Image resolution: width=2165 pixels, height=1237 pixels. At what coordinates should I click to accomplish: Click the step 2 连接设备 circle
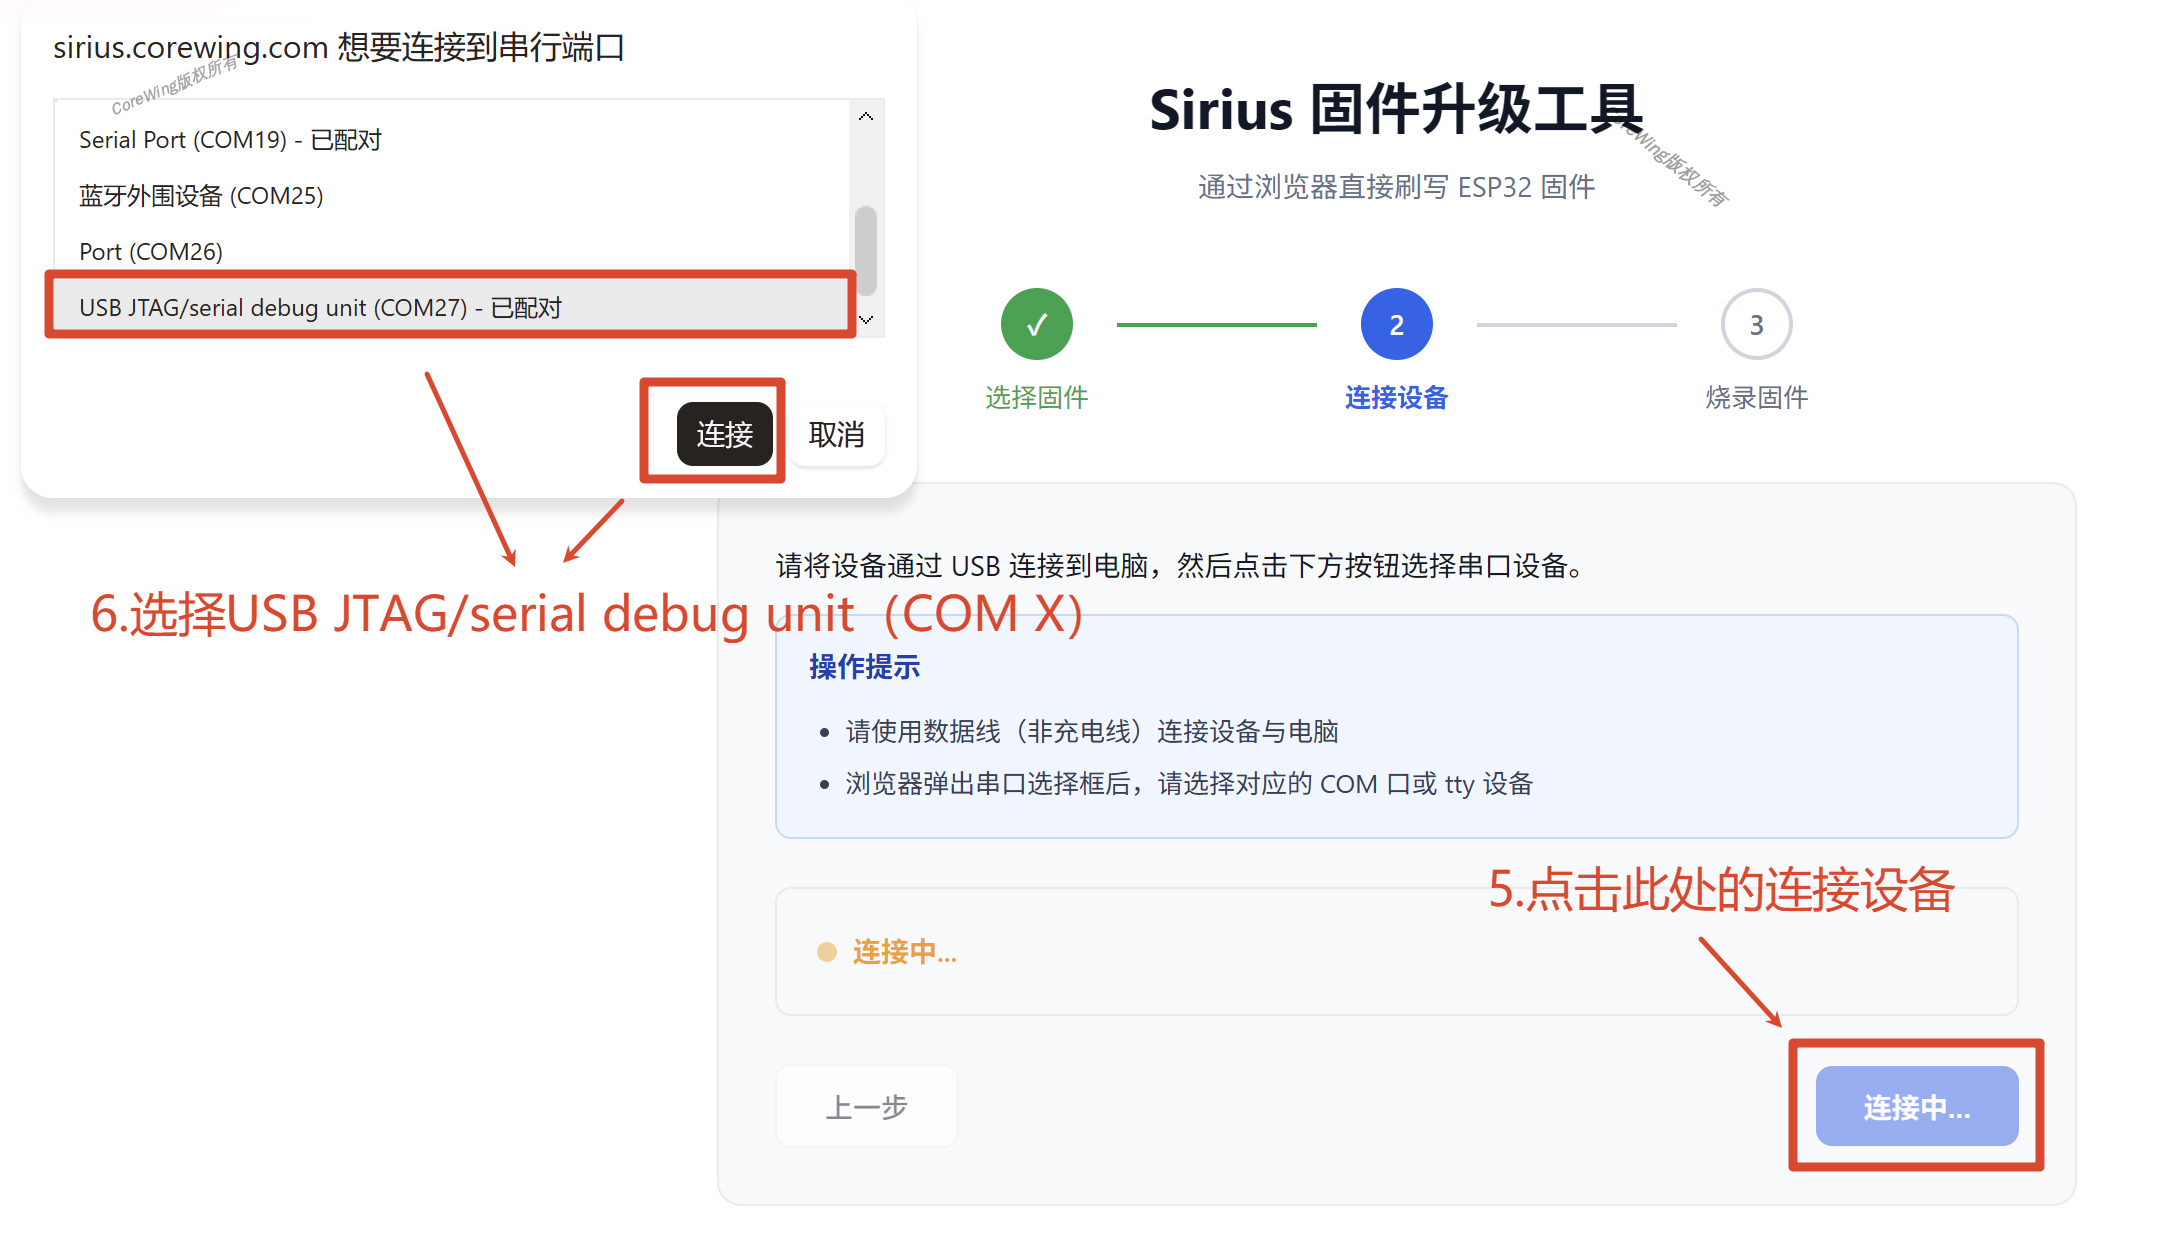pos(1396,324)
